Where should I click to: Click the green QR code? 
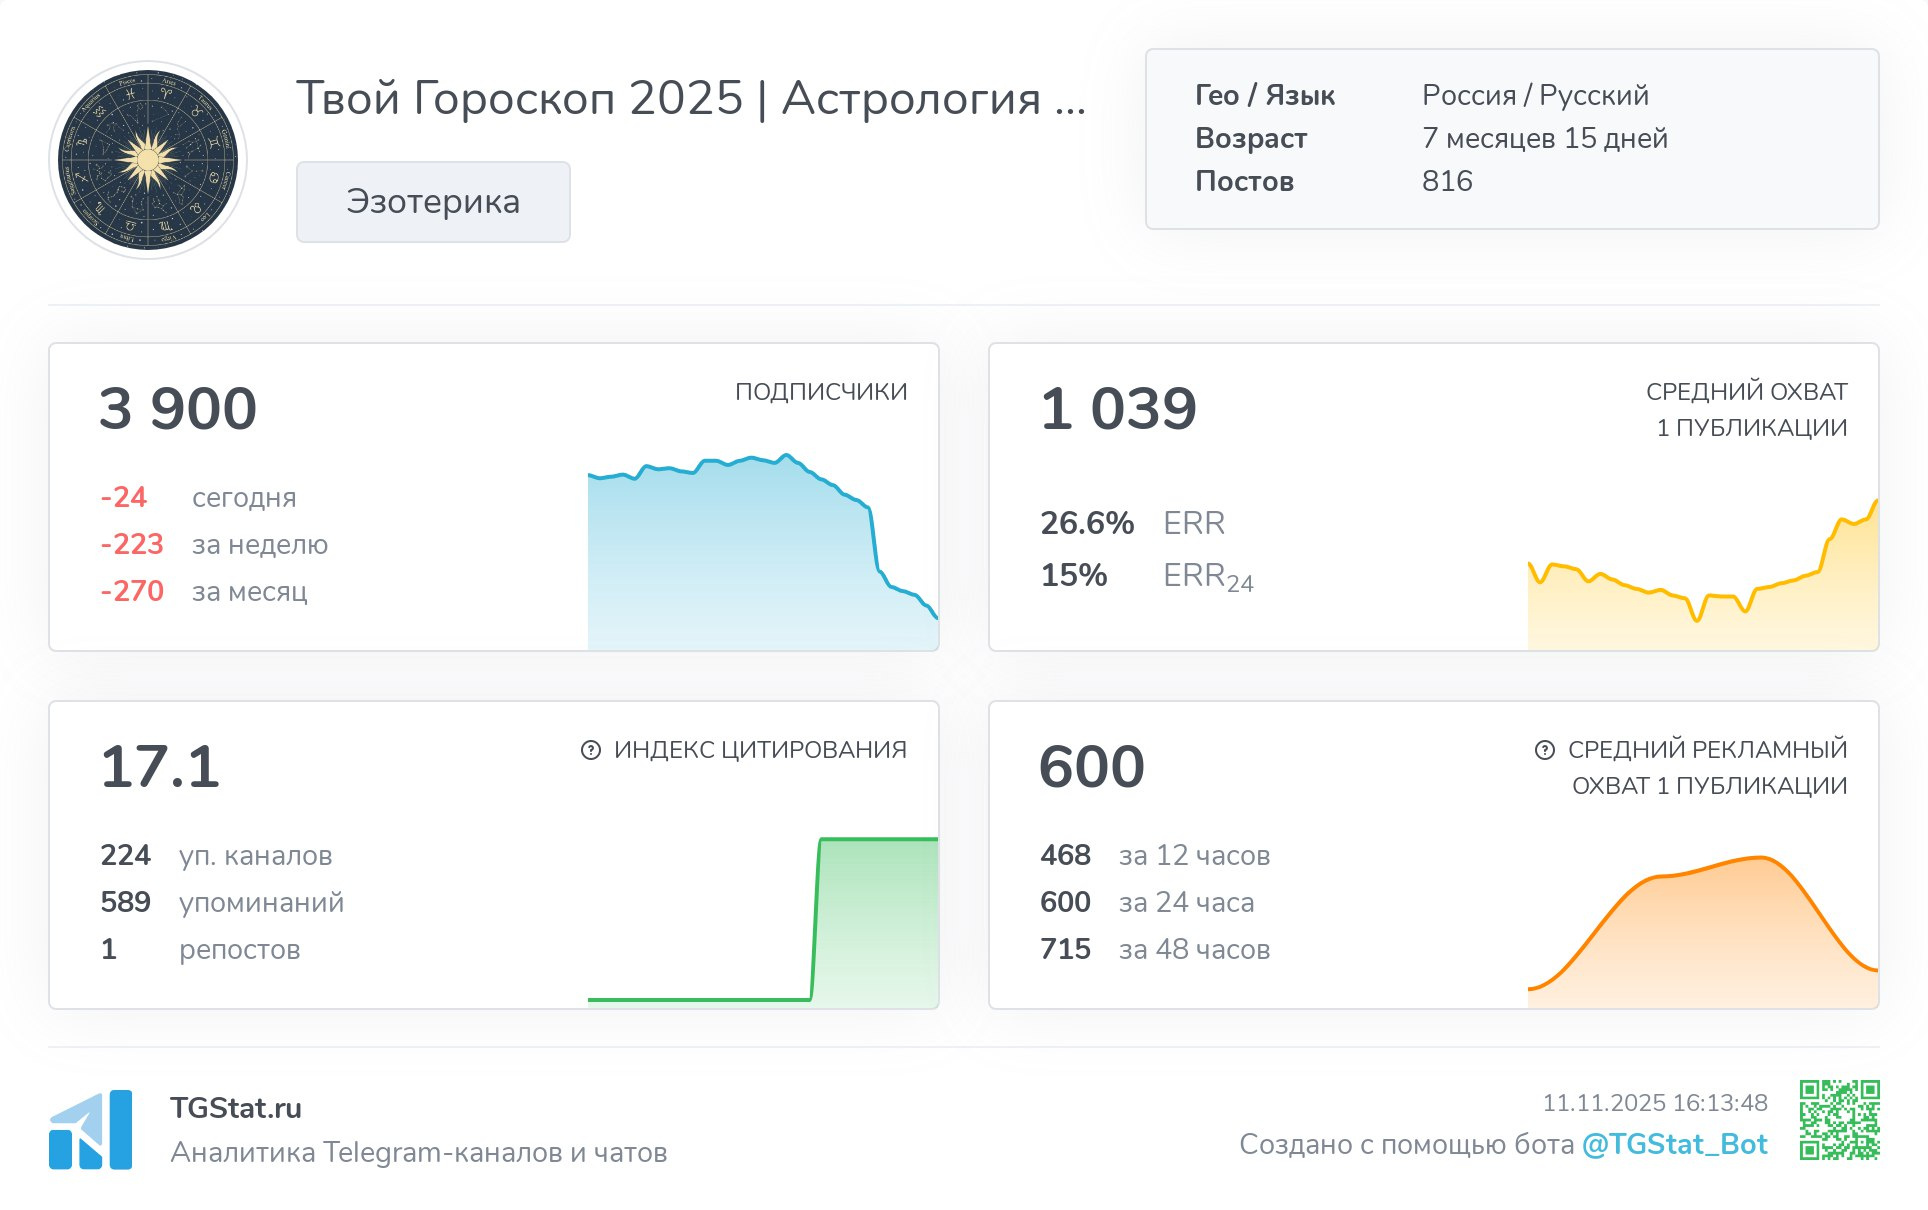[x=1839, y=1120]
